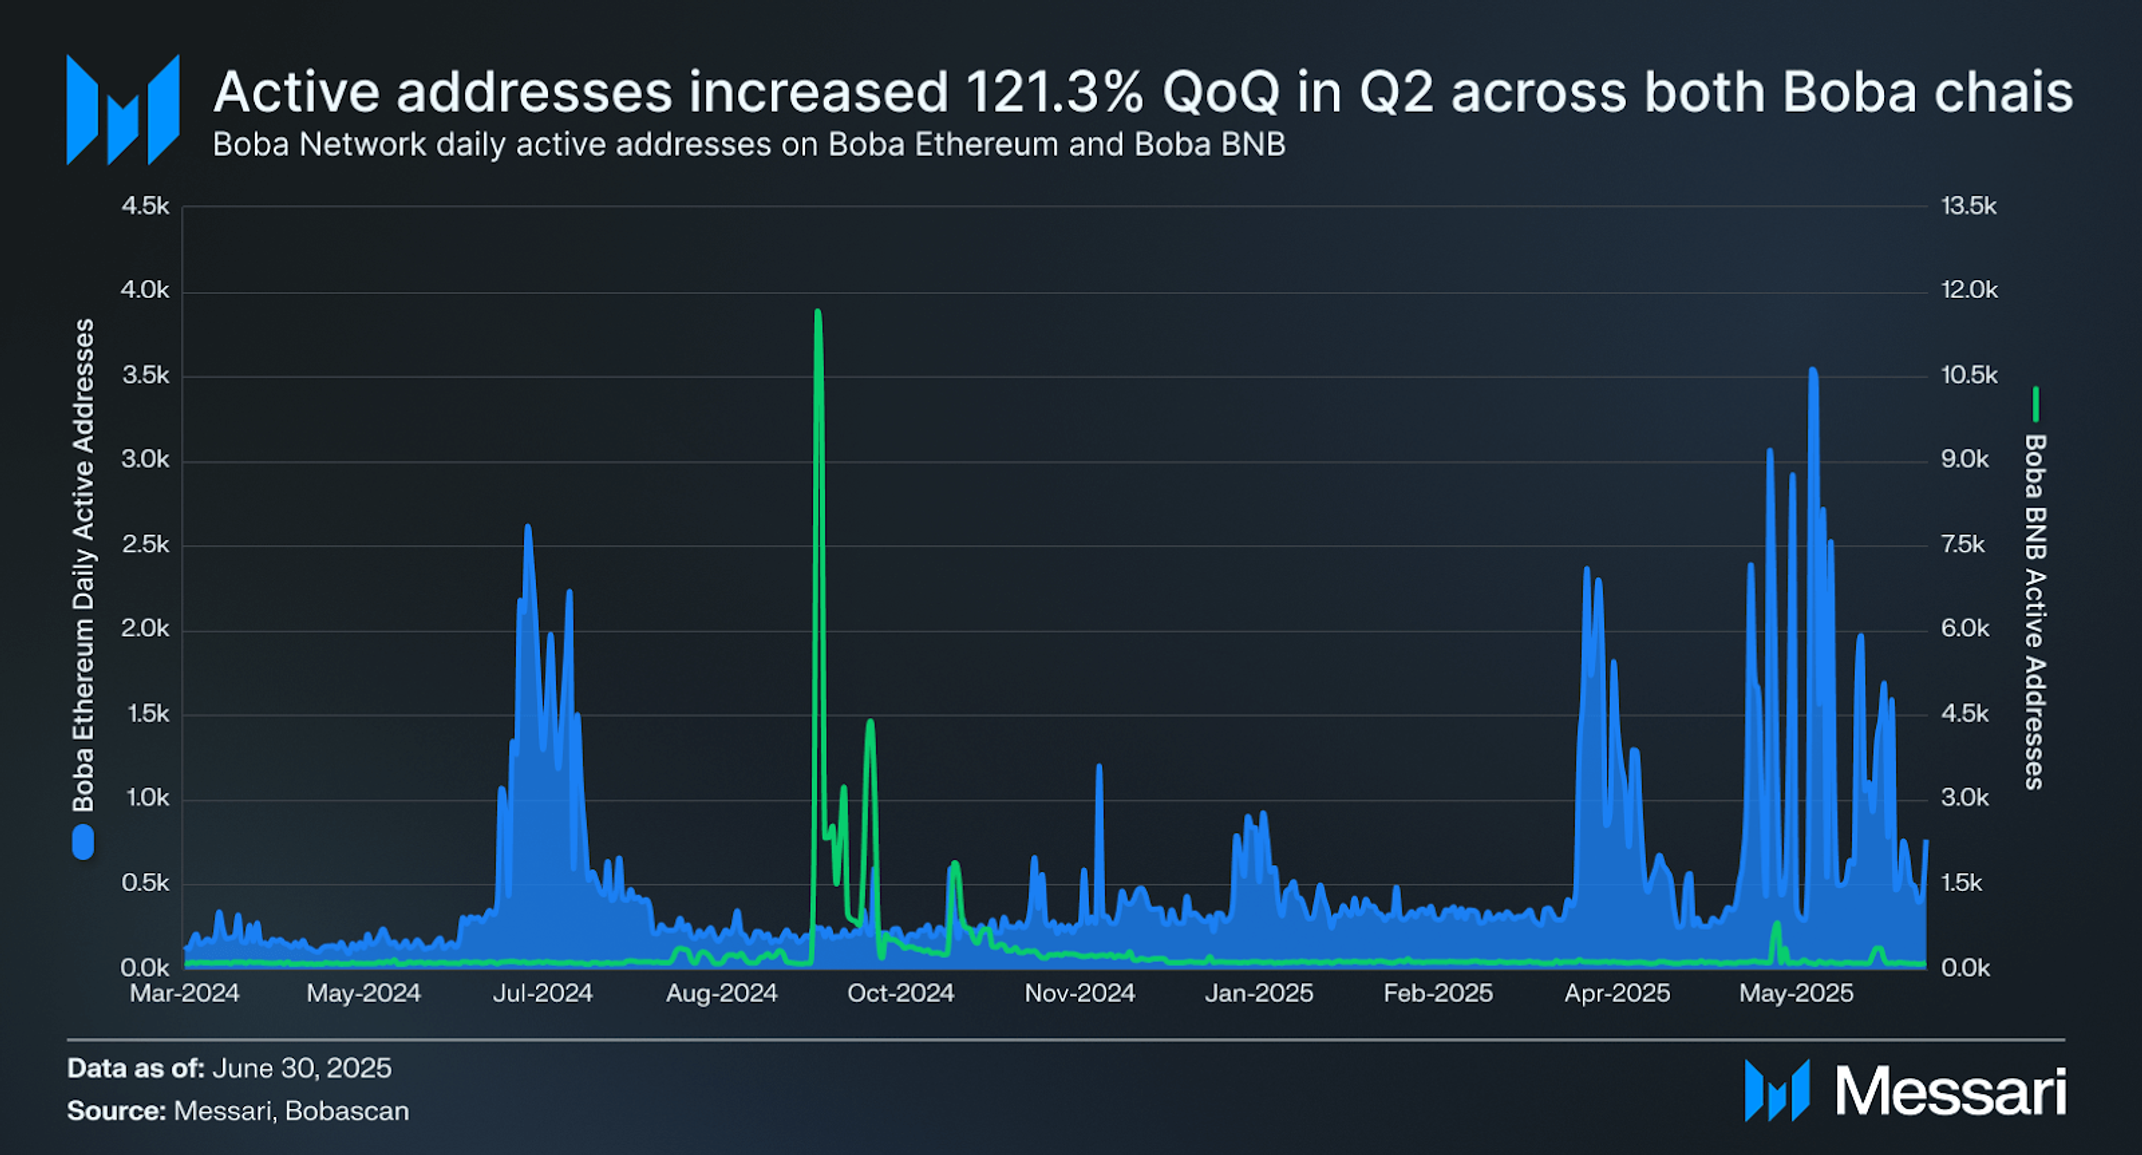Click the Mar-2024 x-axis label
This screenshot has width=2142, height=1155.
(x=185, y=993)
